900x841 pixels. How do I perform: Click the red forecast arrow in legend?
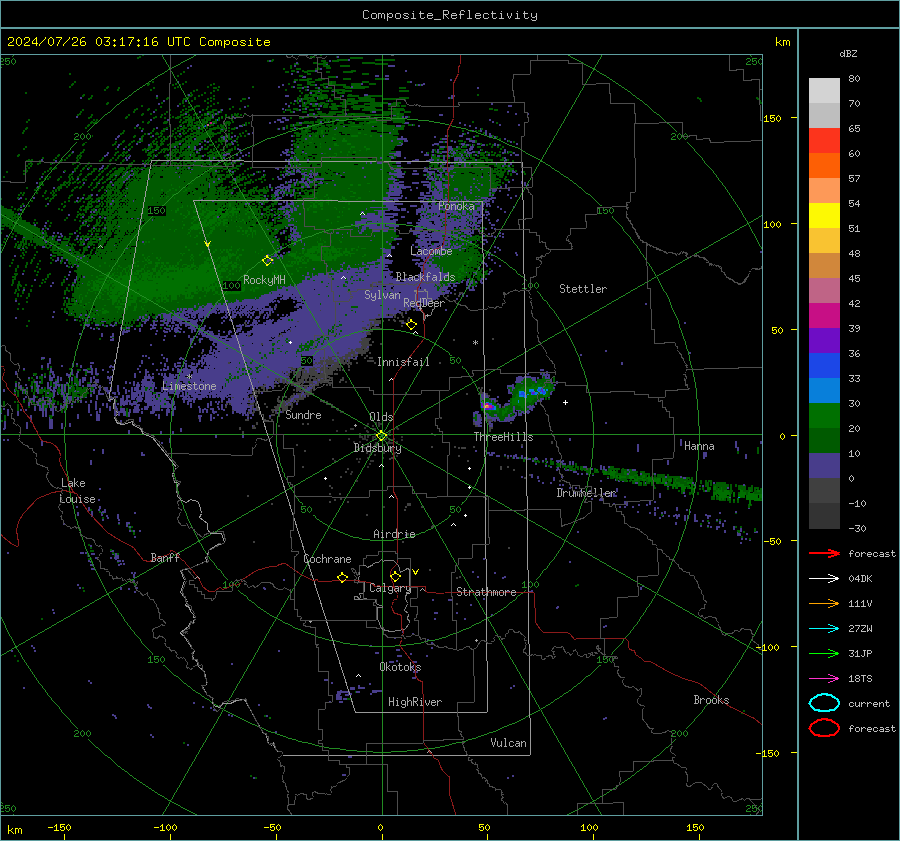pyautogui.click(x=824, y=553)
